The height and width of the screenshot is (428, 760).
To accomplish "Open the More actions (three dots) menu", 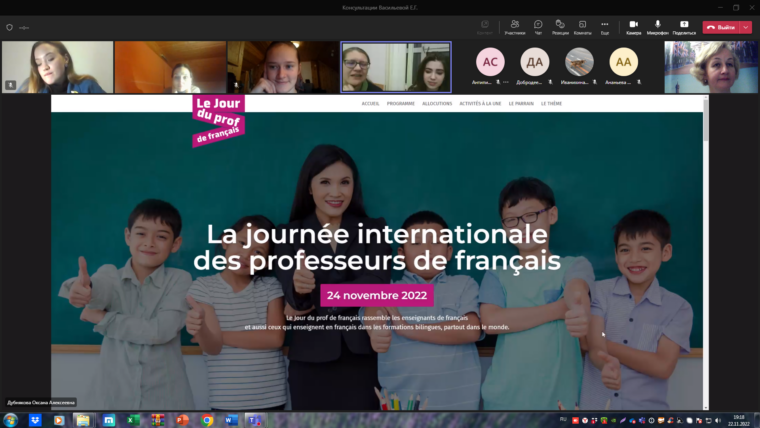I will [604, 26].
